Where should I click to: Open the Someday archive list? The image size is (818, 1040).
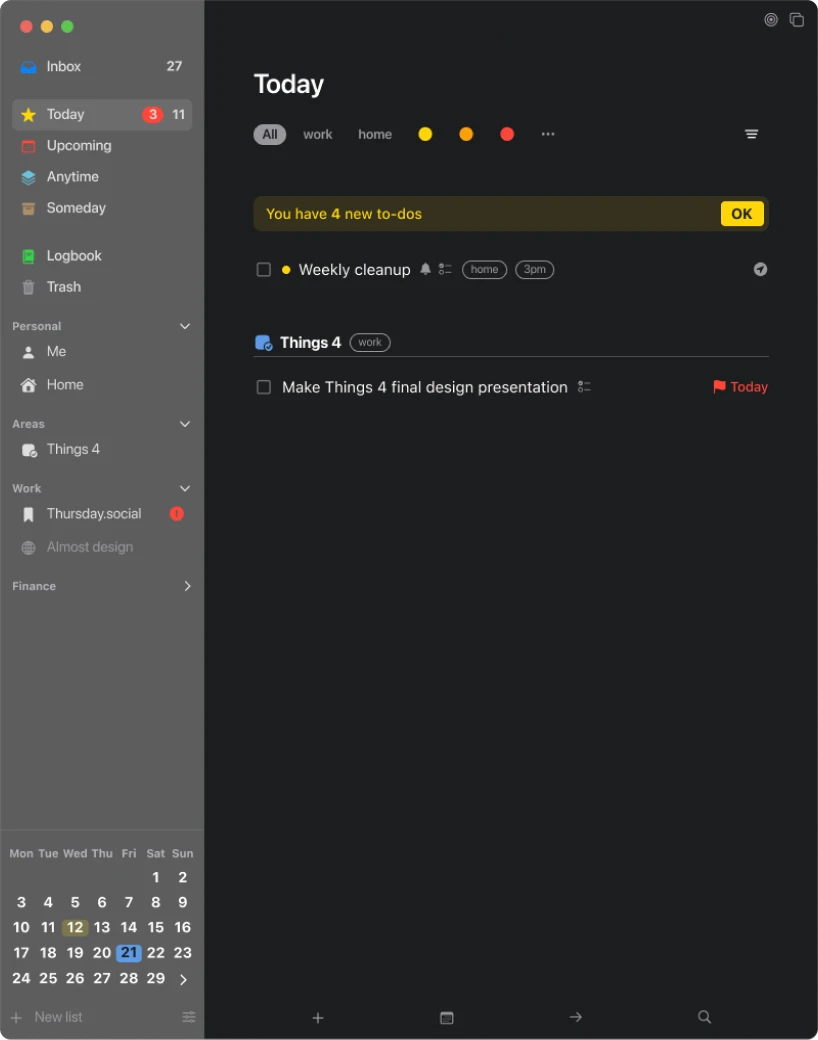[102, 208]
